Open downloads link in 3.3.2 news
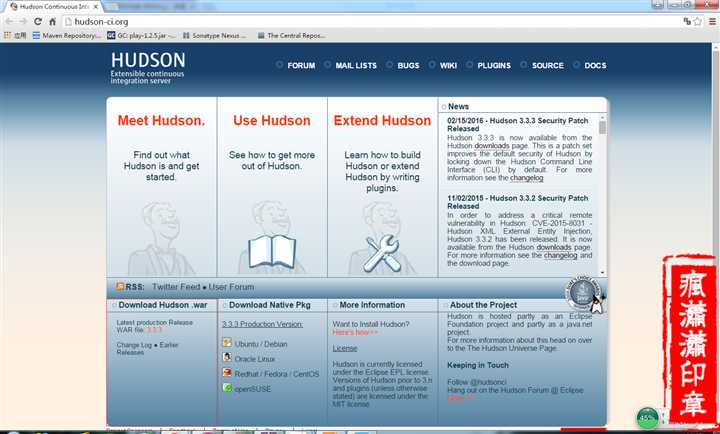Image resolution: width=720 pixels, height=434 pixels. click(x=554, y=247)
